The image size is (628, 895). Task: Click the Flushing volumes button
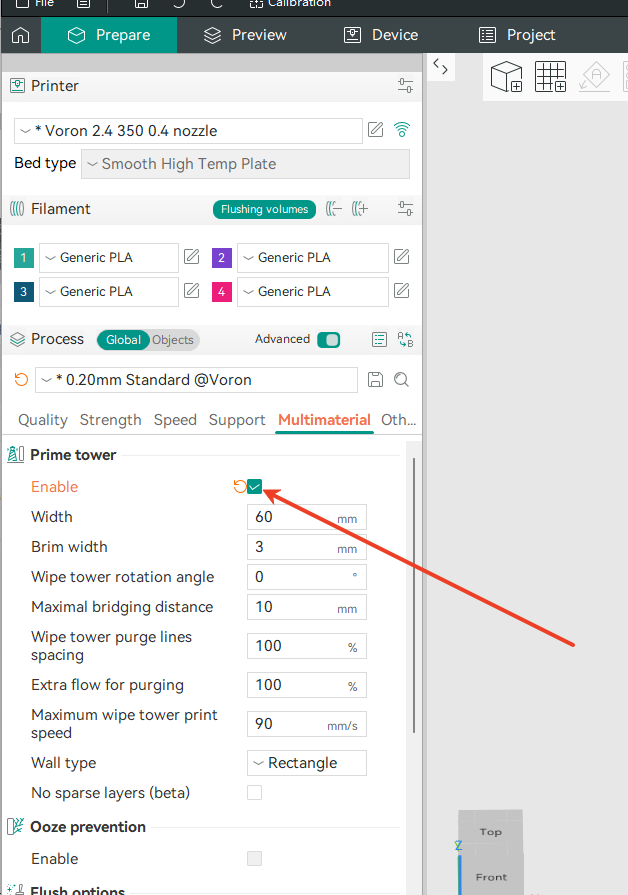pos(264,209)
